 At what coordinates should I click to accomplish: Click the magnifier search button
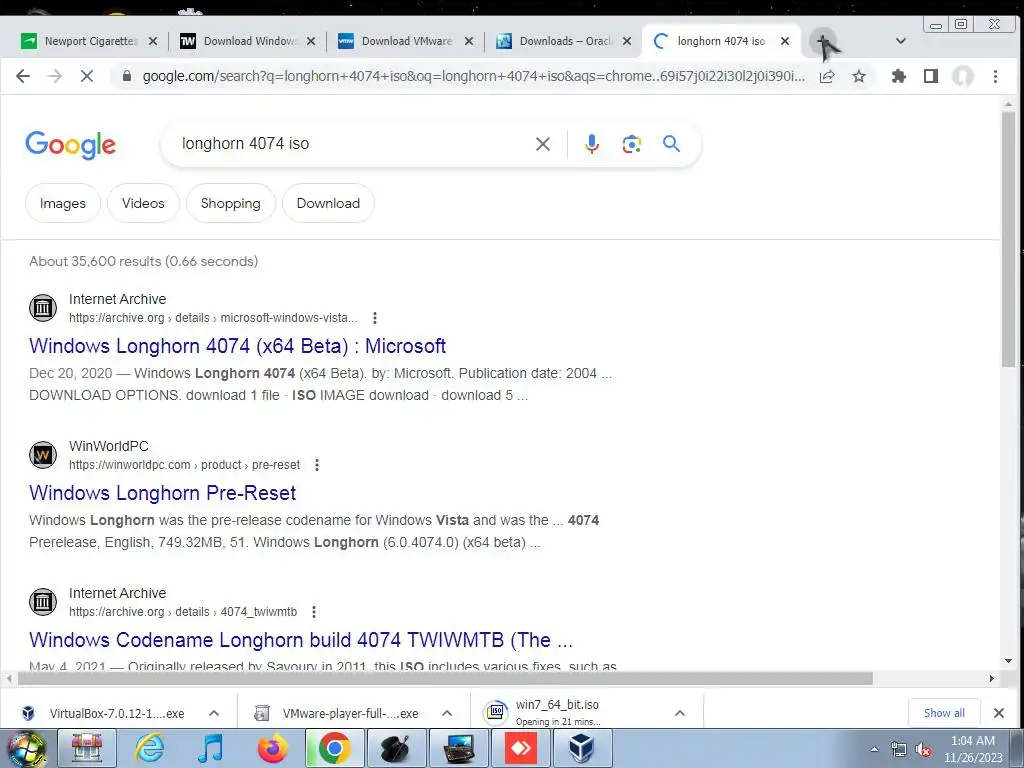[x=671, y=144]
